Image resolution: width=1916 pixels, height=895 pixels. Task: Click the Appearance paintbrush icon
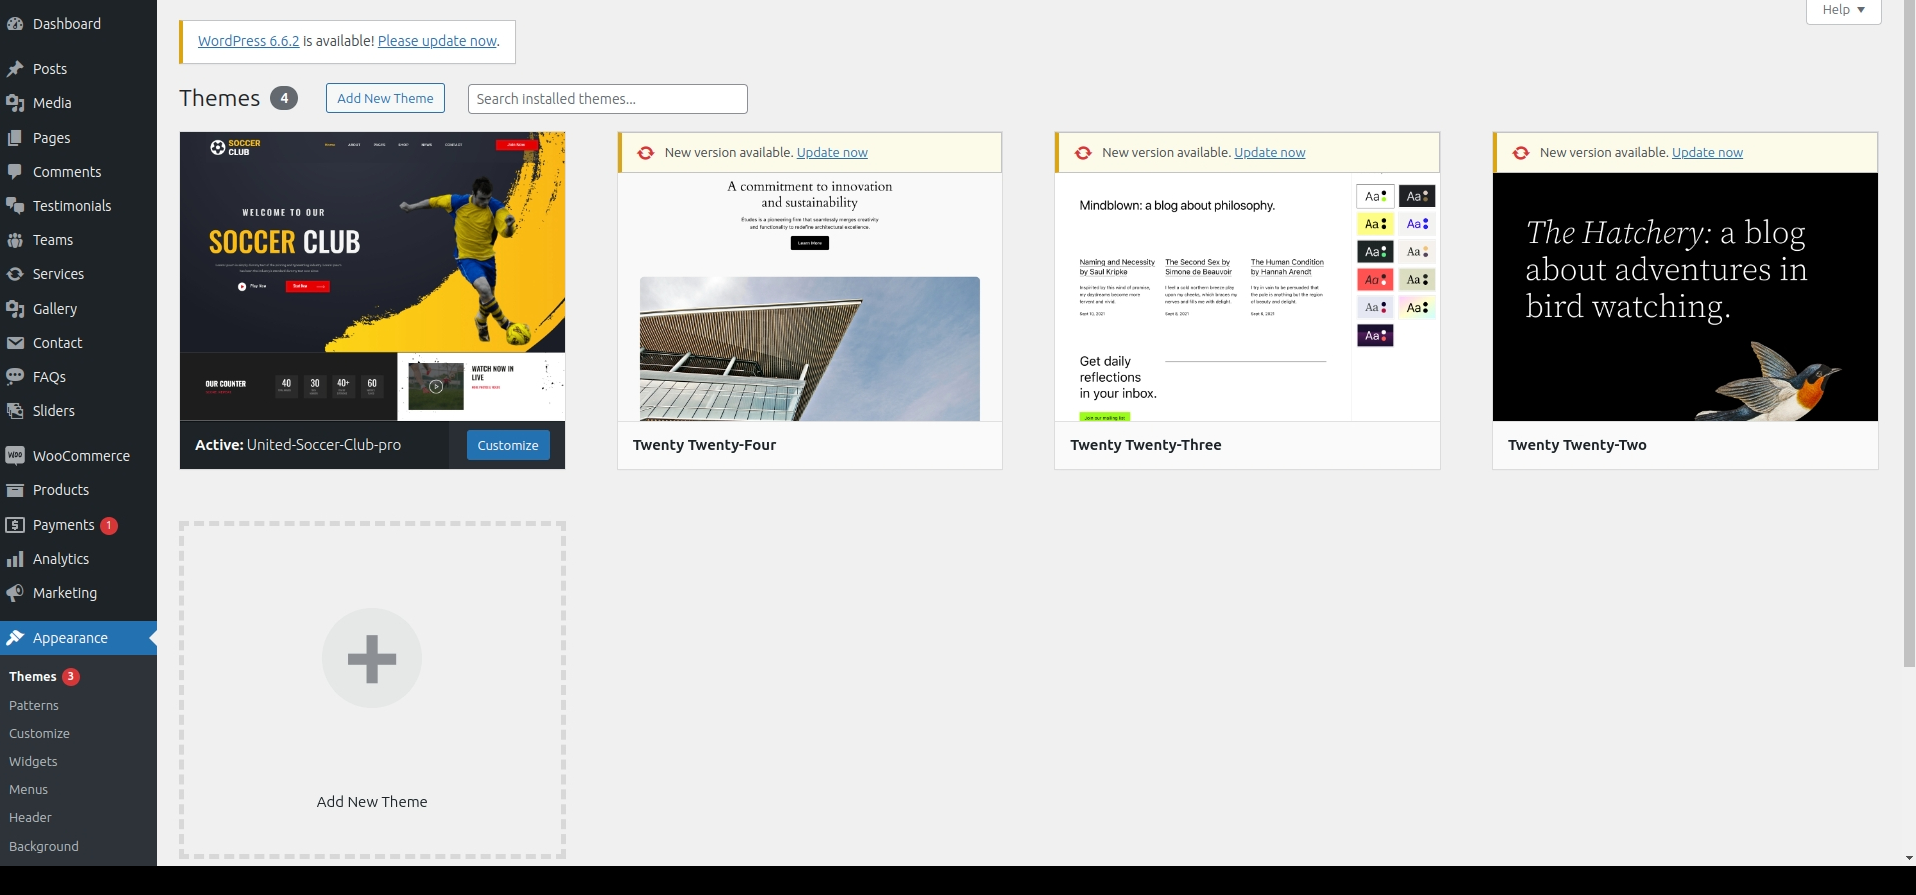point(15,638)
